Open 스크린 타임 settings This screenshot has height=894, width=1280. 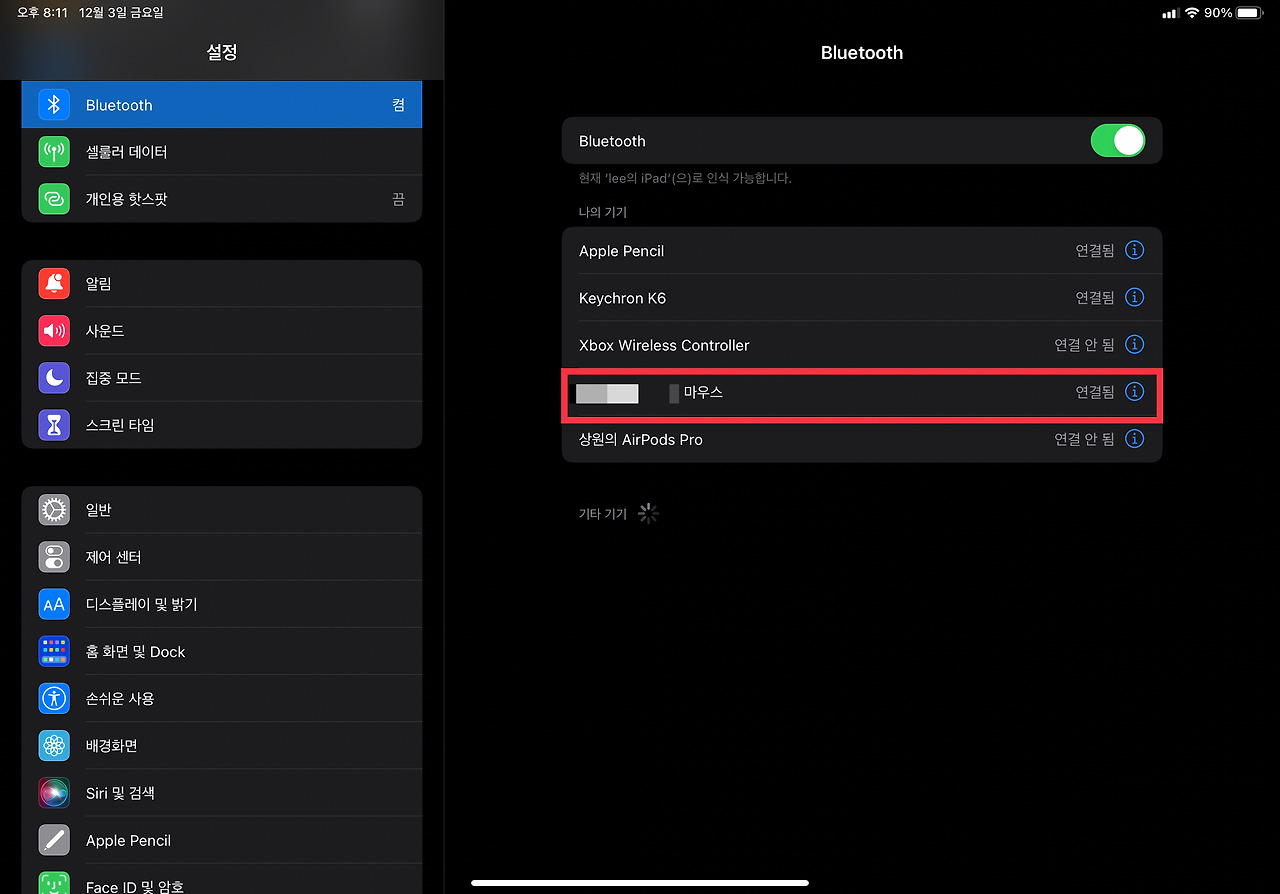point(222,425)
